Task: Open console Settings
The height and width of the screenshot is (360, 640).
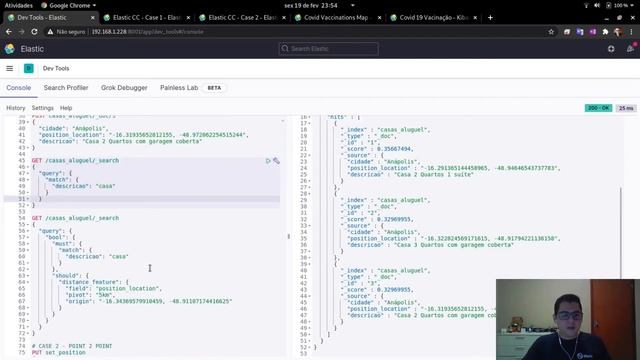Action: tap(42, 108)
